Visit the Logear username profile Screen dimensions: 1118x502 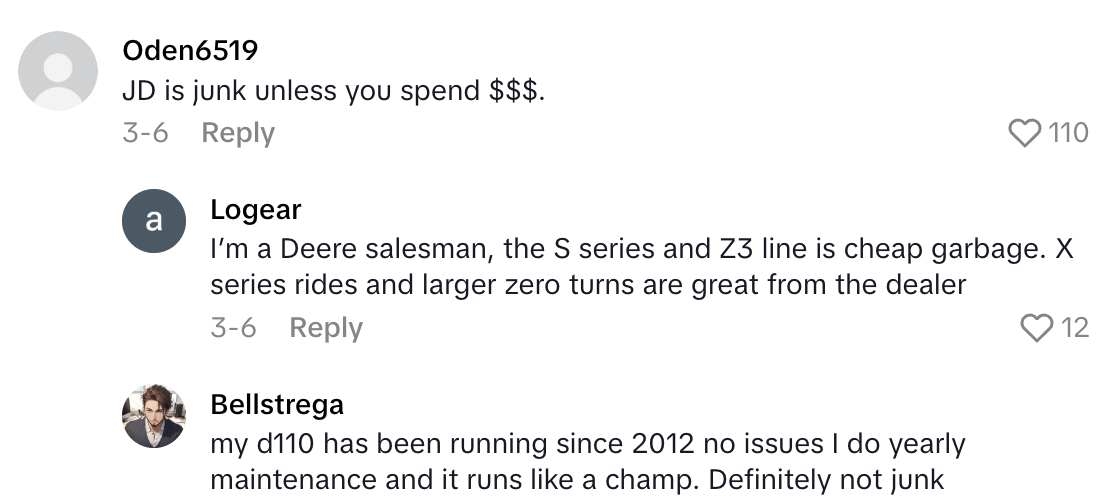click(x=256, y=209)
